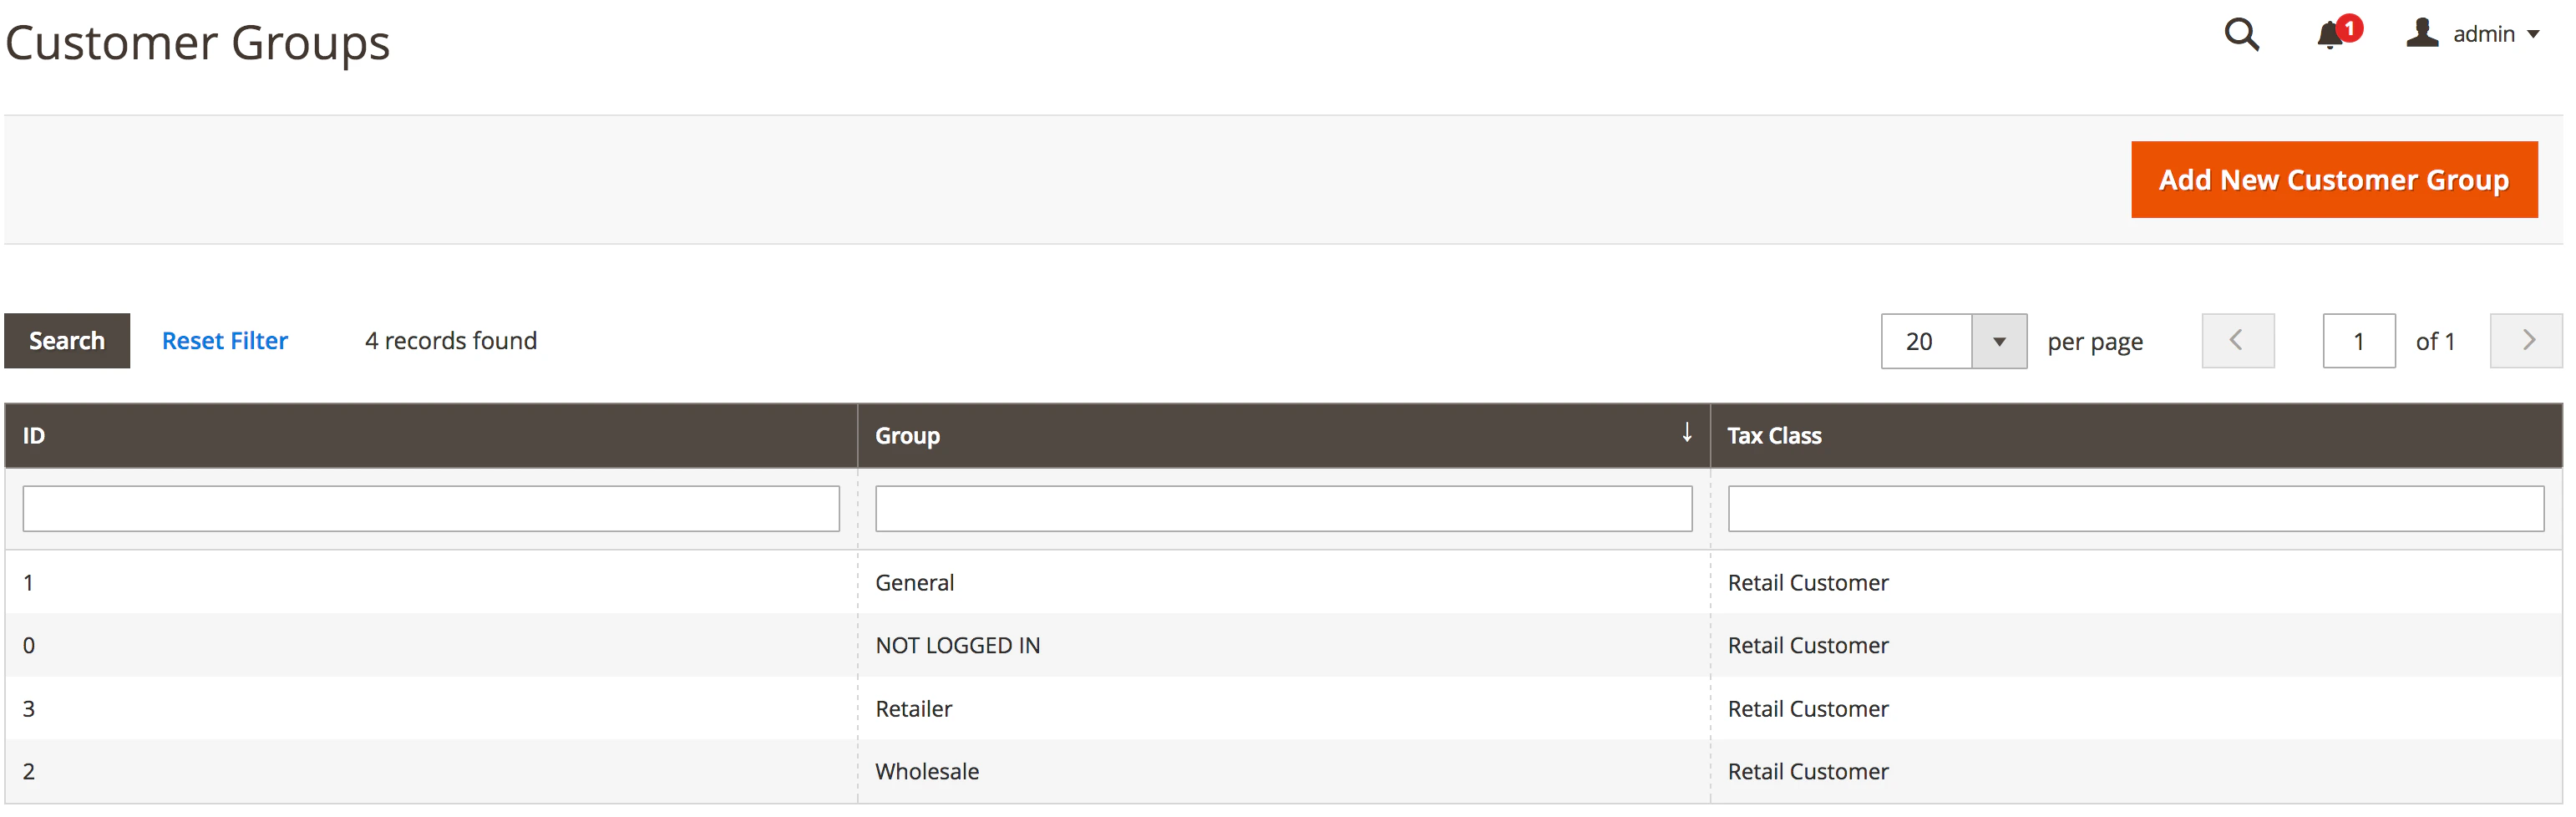This screenshot has width=2576, height=817.
Task: Sort the grid by Tax Class column
Action: [1774, 435]
